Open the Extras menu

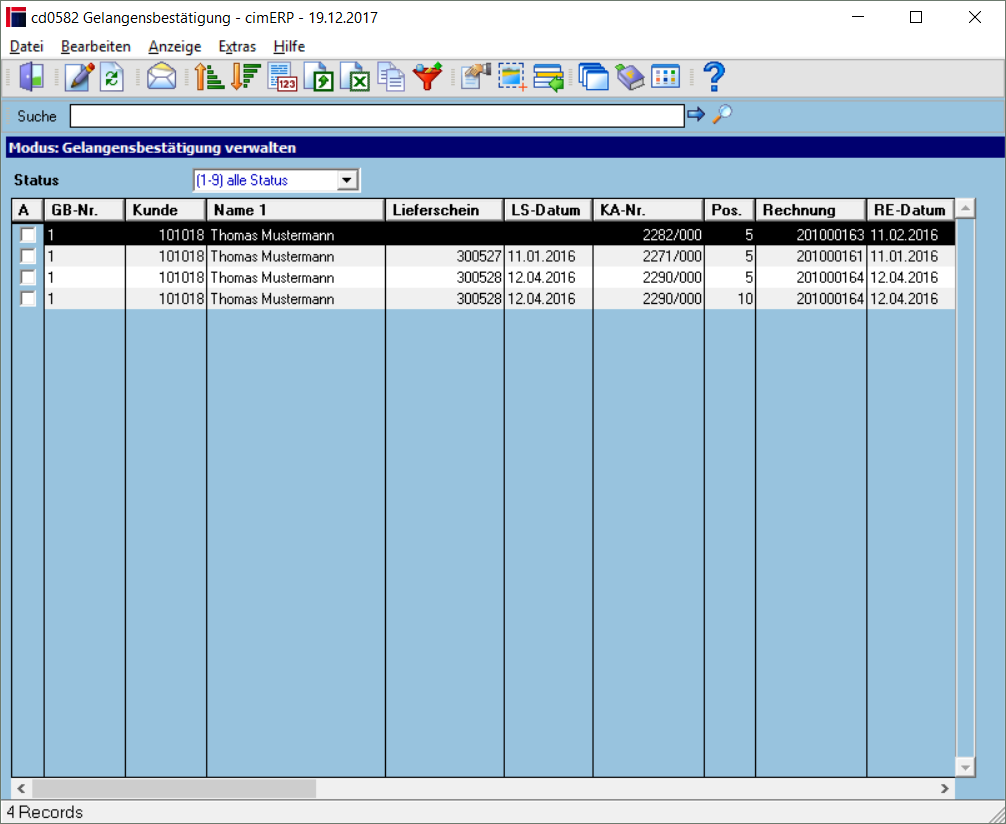[237, 46]
